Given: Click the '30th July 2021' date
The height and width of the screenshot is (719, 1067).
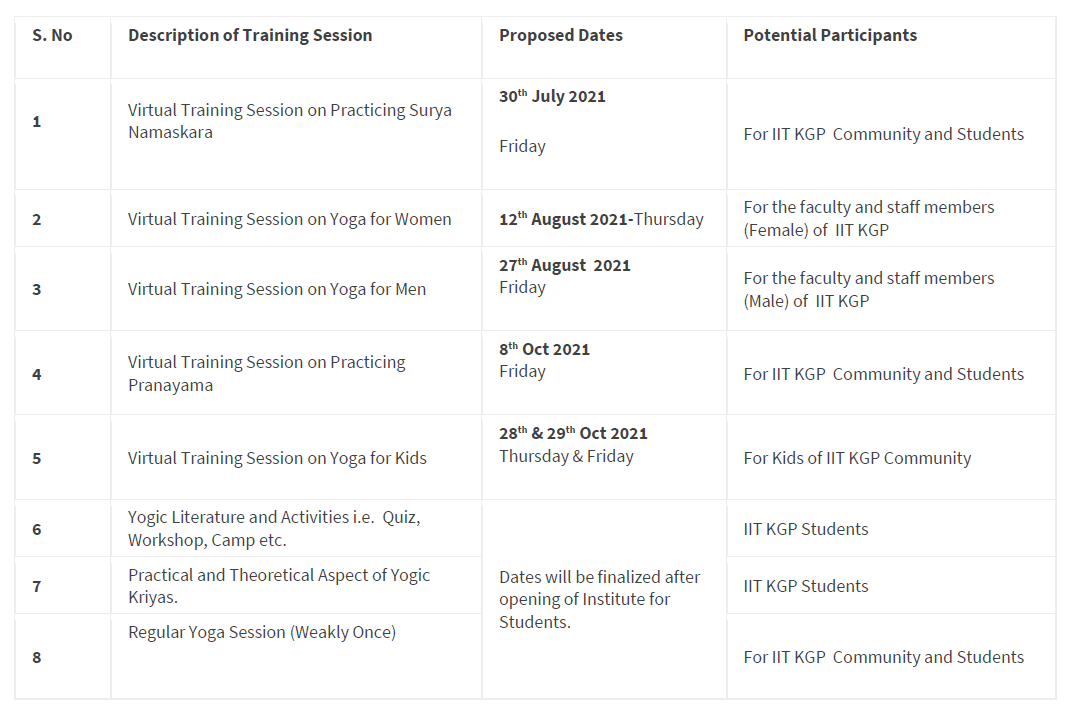Looking at the screenshot, I should click(552, 96).
